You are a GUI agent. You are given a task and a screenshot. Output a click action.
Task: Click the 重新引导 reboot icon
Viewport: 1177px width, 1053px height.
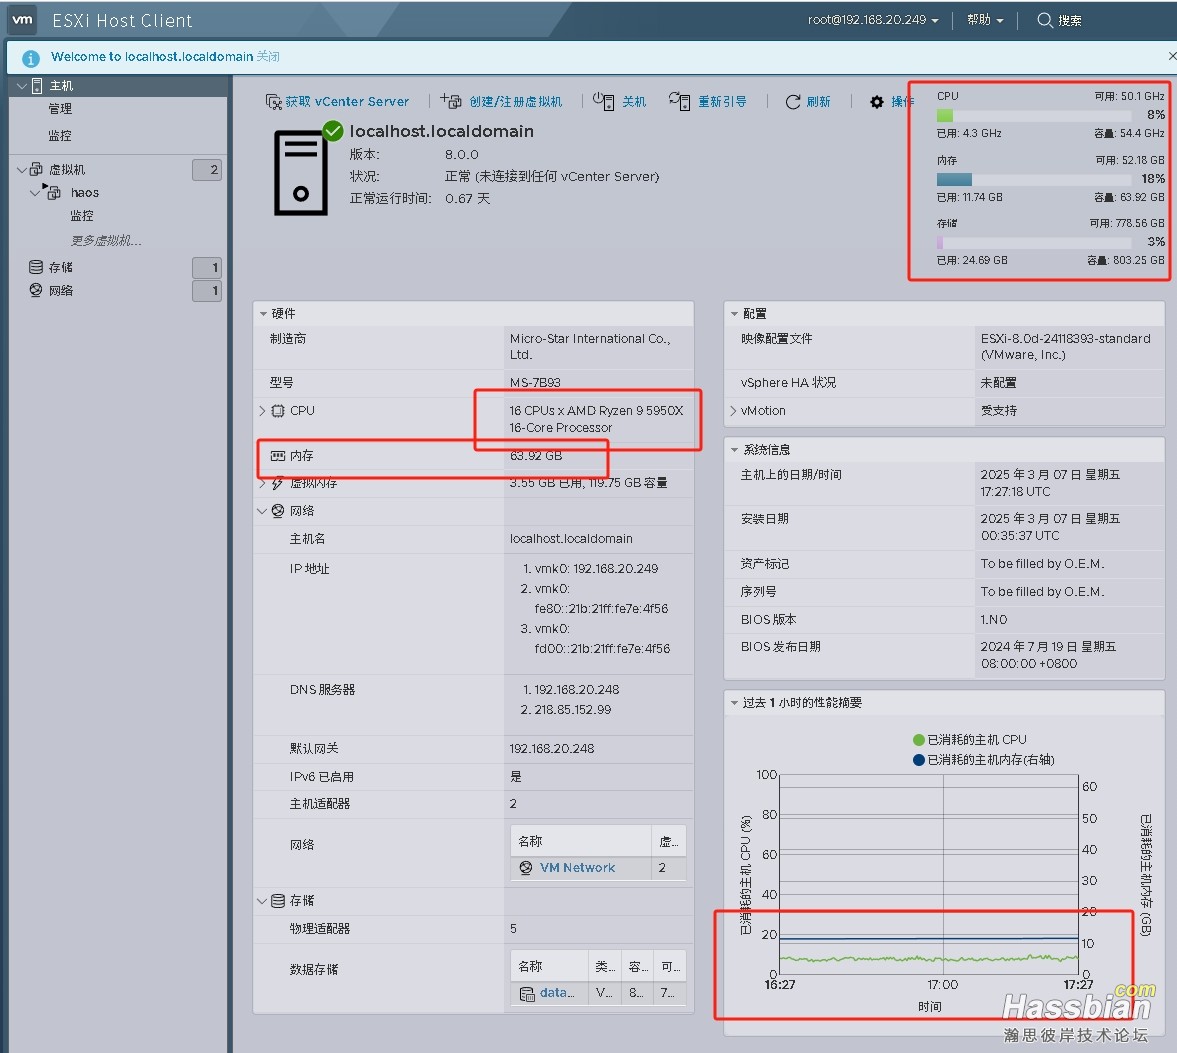pyautogui.click(x=679, y=101)
